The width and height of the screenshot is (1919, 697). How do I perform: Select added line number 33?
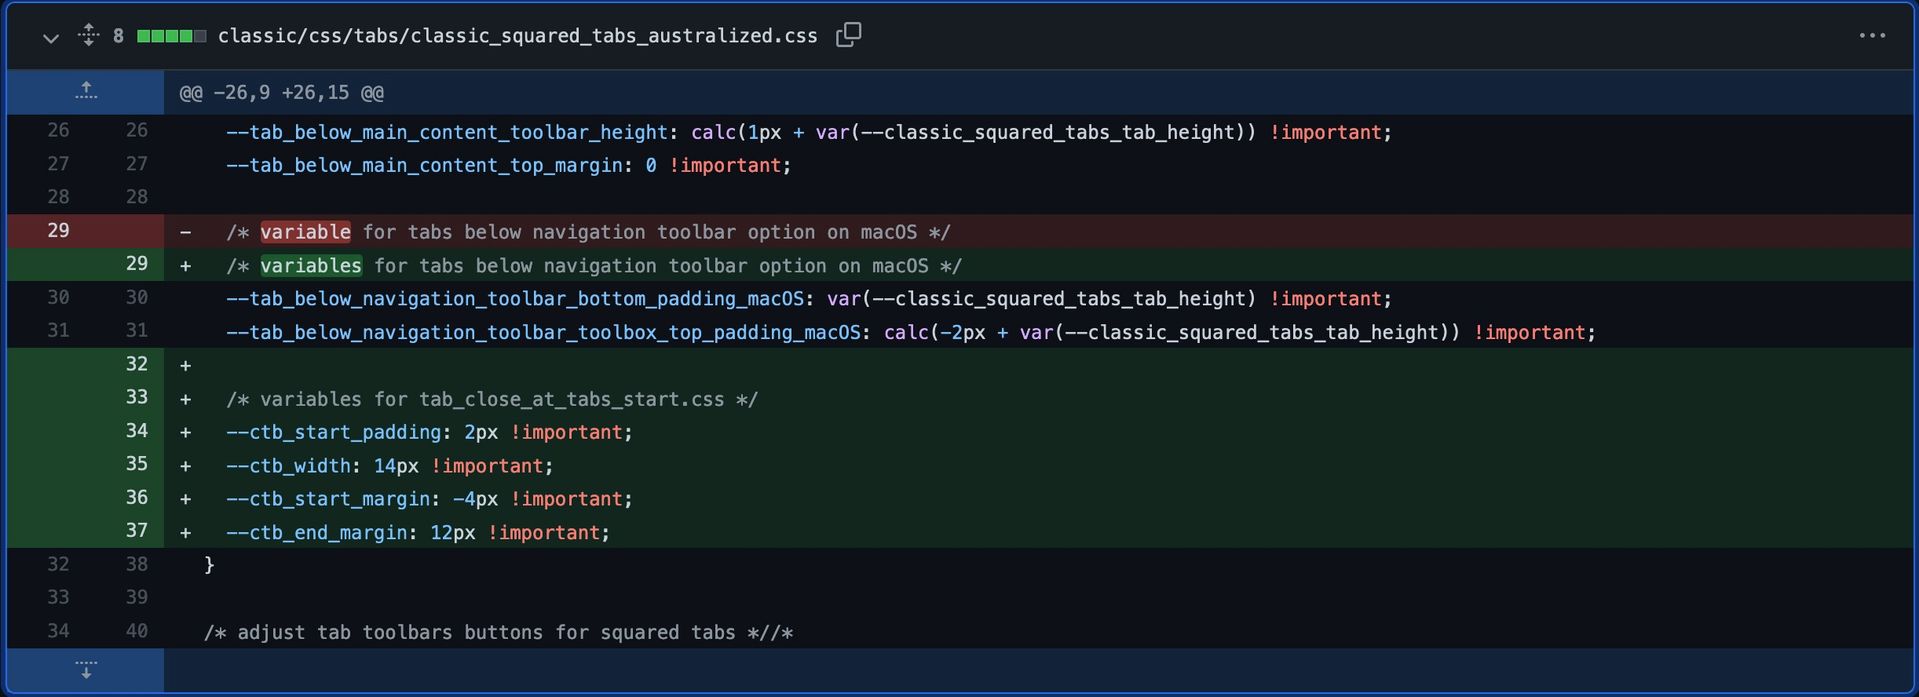pyautogui.click(x=136, y=397)
